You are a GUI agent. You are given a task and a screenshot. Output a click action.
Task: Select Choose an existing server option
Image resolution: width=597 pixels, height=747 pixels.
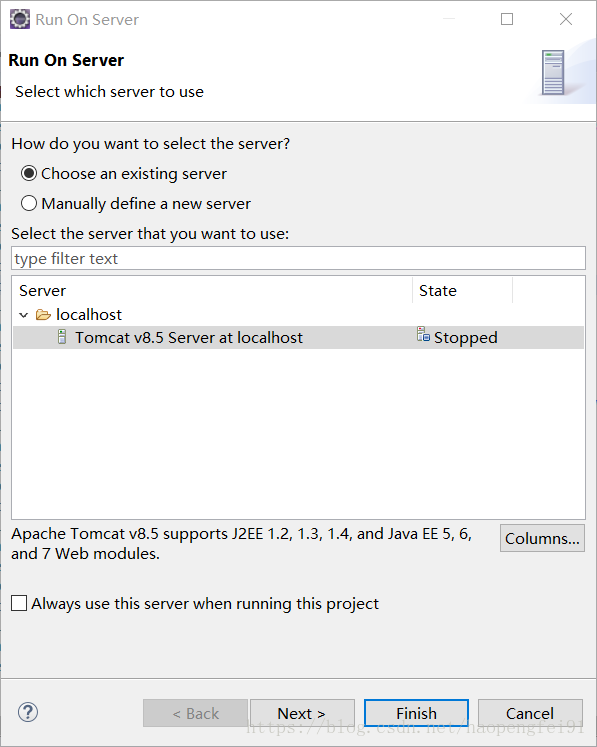coord(29,173)
